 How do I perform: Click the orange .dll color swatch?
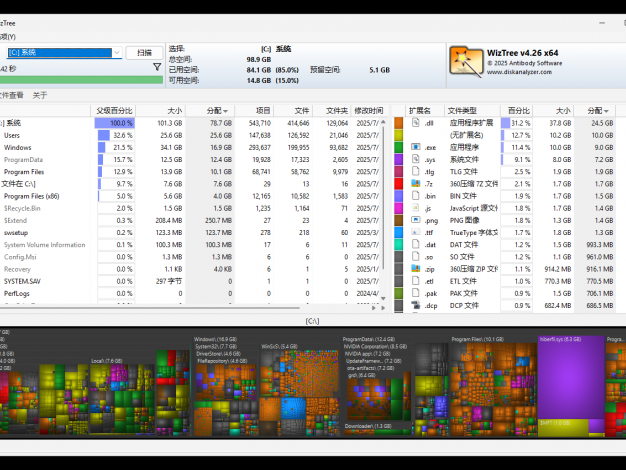[x=398, y=123]
